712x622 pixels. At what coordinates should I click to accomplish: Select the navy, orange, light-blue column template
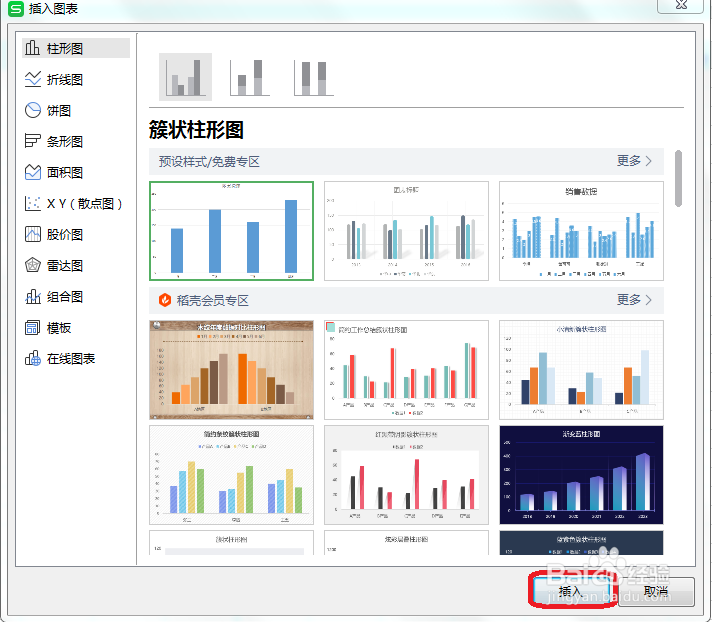[x=581, y=370]
